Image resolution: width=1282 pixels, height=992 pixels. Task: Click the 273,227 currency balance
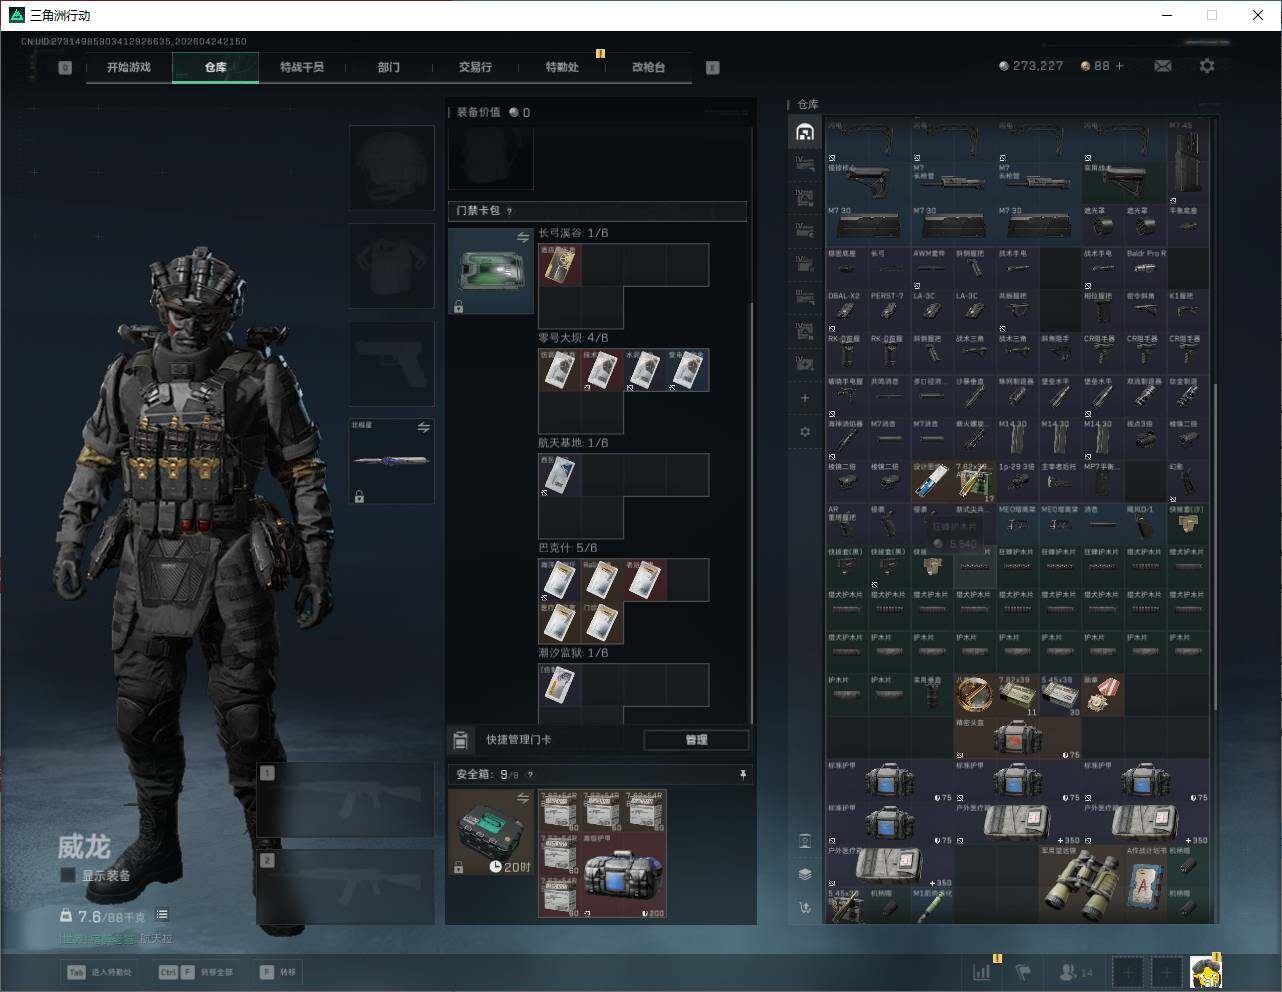[1032, 66]
